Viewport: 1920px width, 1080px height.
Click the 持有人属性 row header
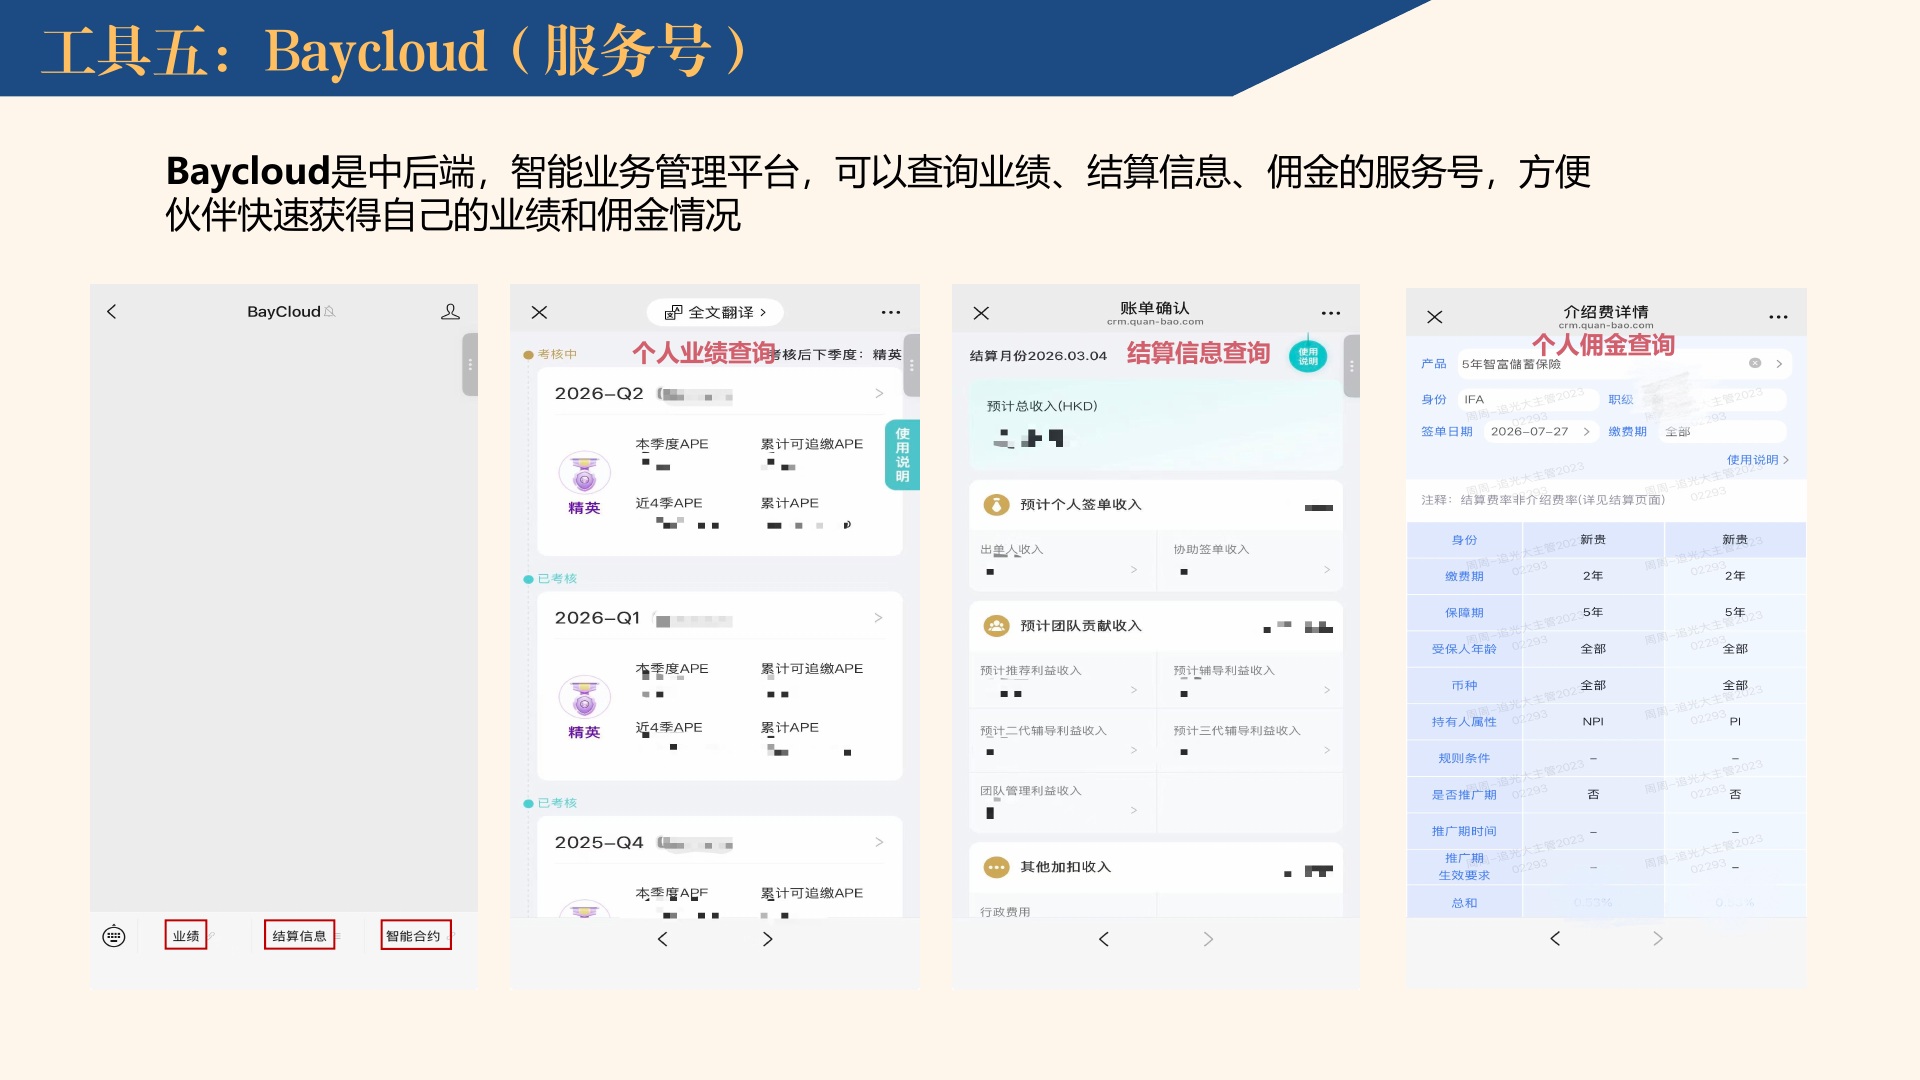(1464, 722)
